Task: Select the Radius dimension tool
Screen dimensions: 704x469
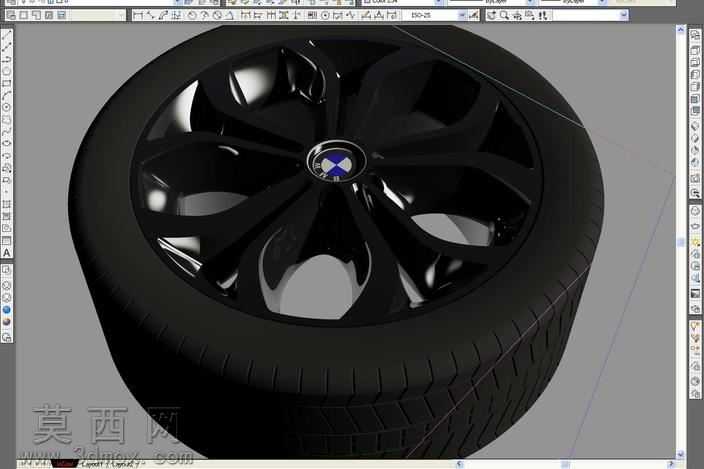Action: (x=192, y=16)
